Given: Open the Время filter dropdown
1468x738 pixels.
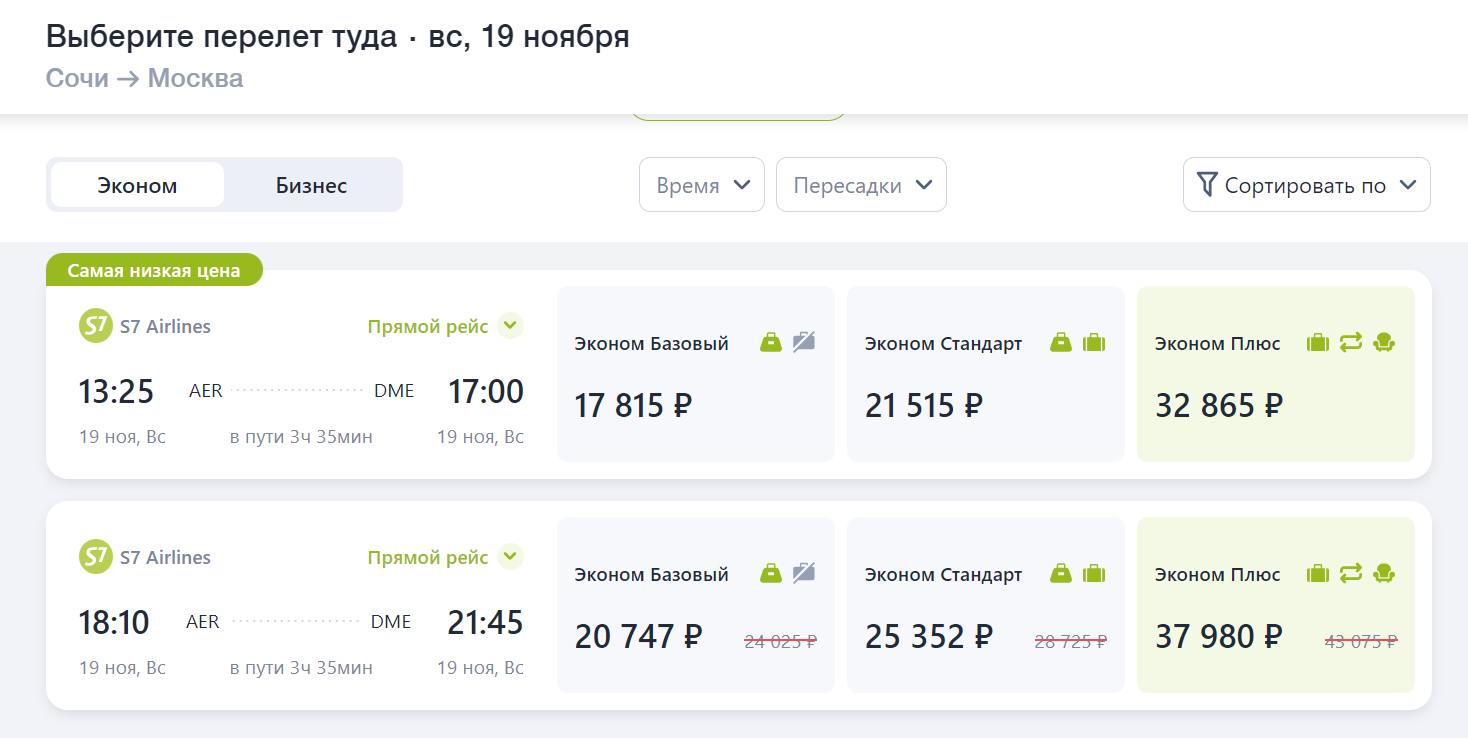Looking at the screenshot, I should (x=702, y=185).
